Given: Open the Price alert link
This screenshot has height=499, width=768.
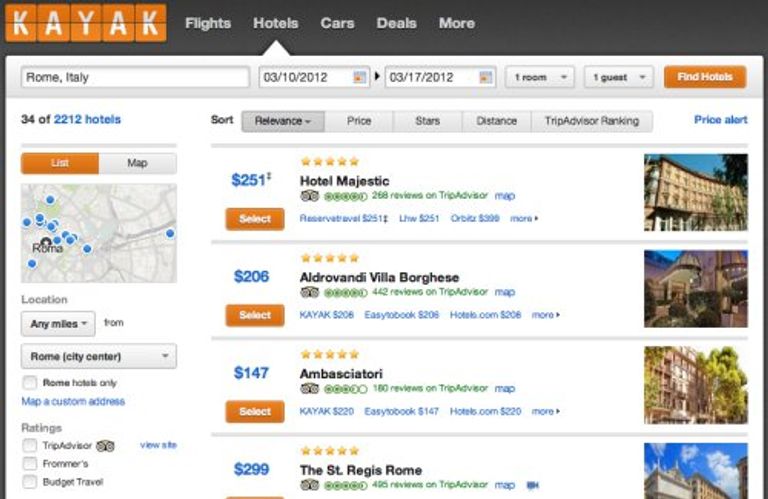Looking at the screenshot, I should pos(720,119).
